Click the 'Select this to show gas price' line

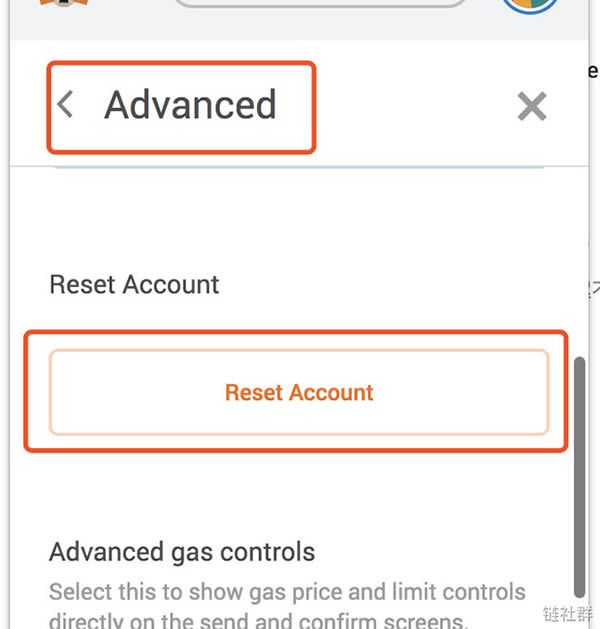(287, 591)
